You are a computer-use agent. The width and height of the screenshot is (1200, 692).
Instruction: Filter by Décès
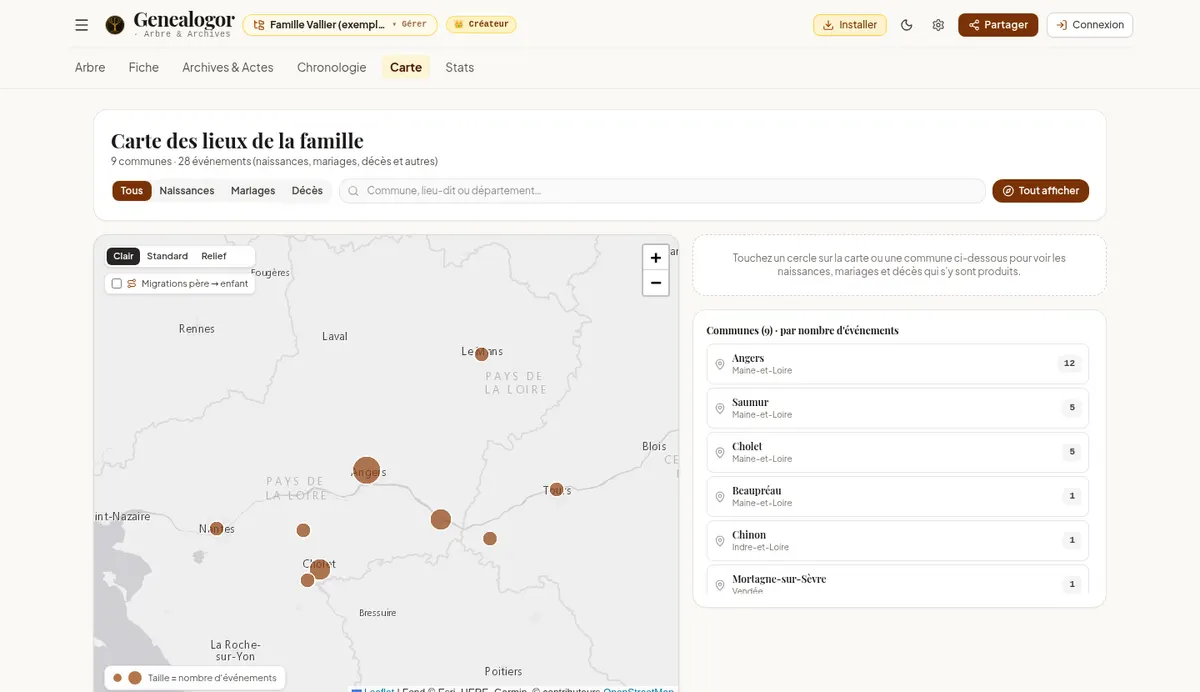coord(307,191)
